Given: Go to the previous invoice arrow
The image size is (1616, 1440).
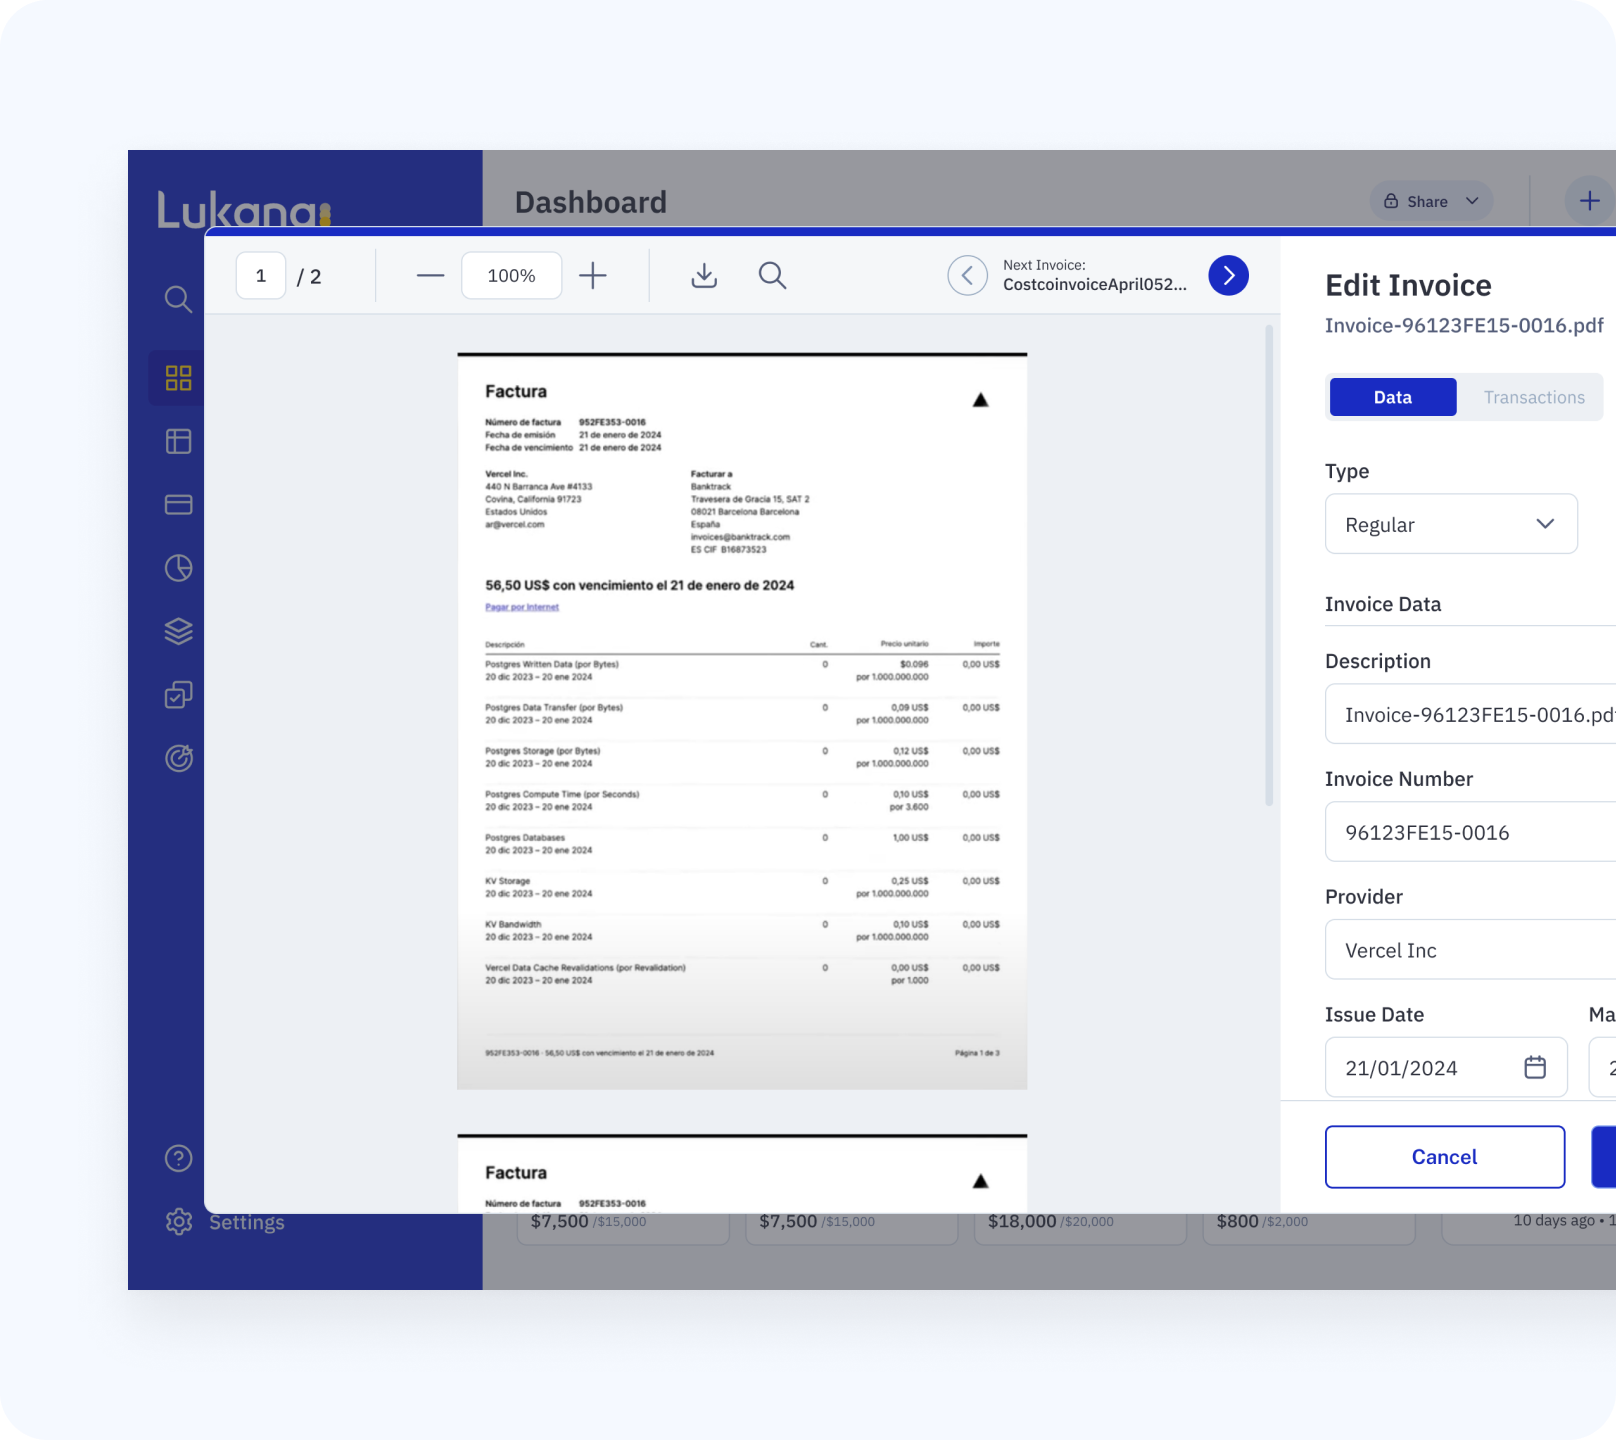Looking at the screenshot, I should point(967,276).
